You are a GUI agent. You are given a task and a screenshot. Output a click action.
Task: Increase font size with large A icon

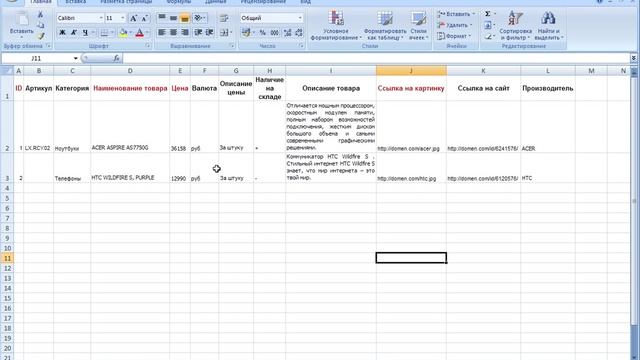coord(133,18)
